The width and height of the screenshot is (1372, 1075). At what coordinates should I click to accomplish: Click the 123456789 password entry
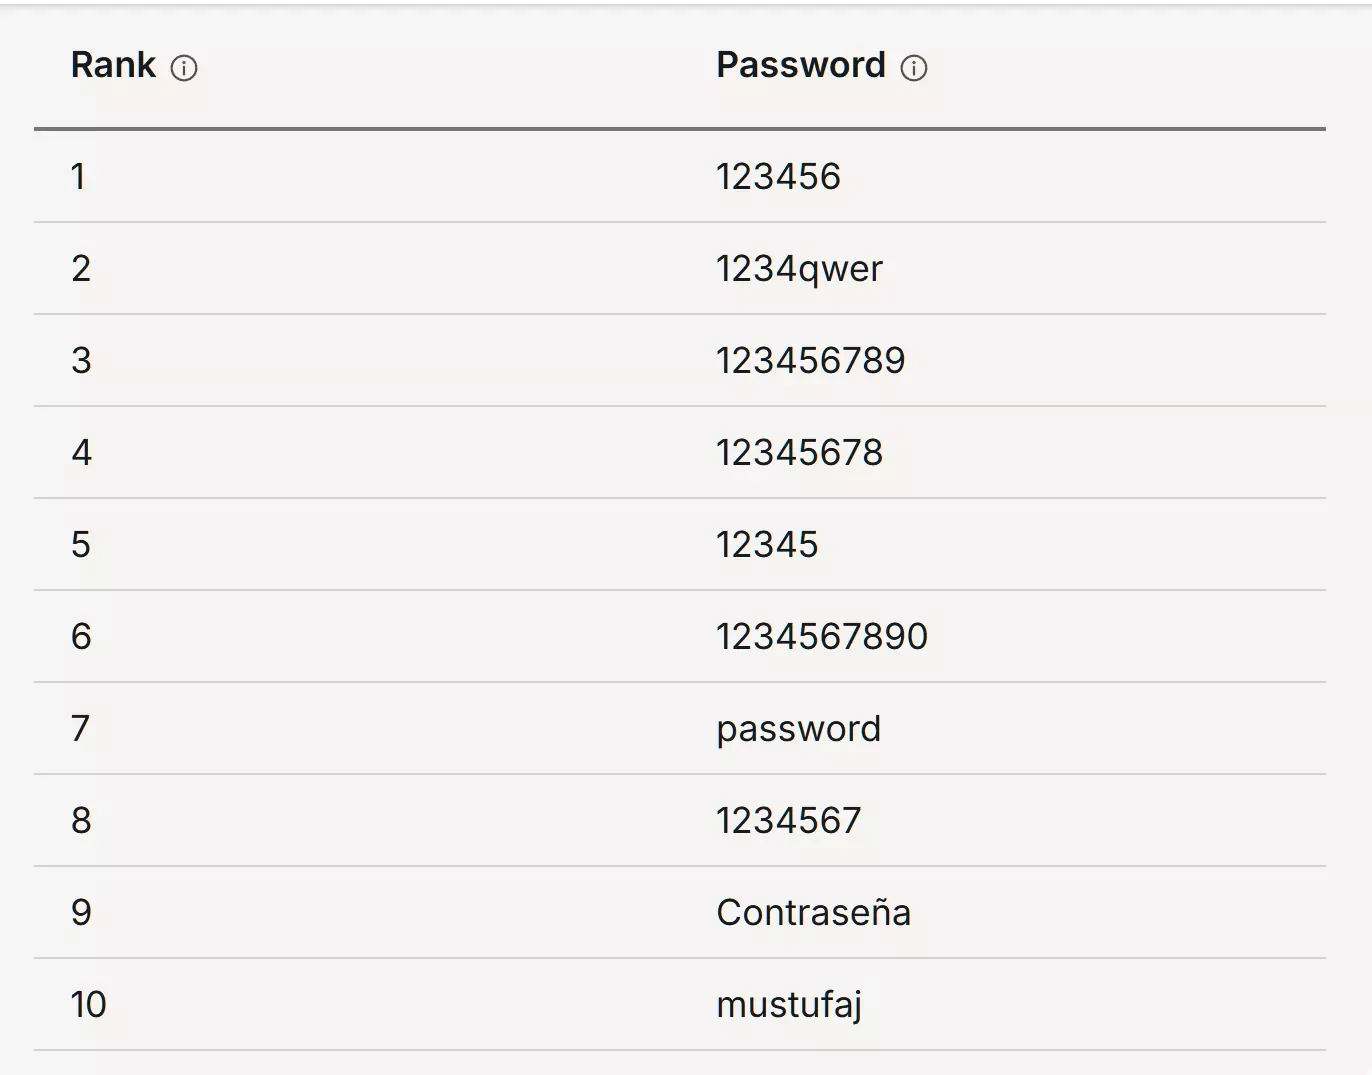tap(810, 361)
